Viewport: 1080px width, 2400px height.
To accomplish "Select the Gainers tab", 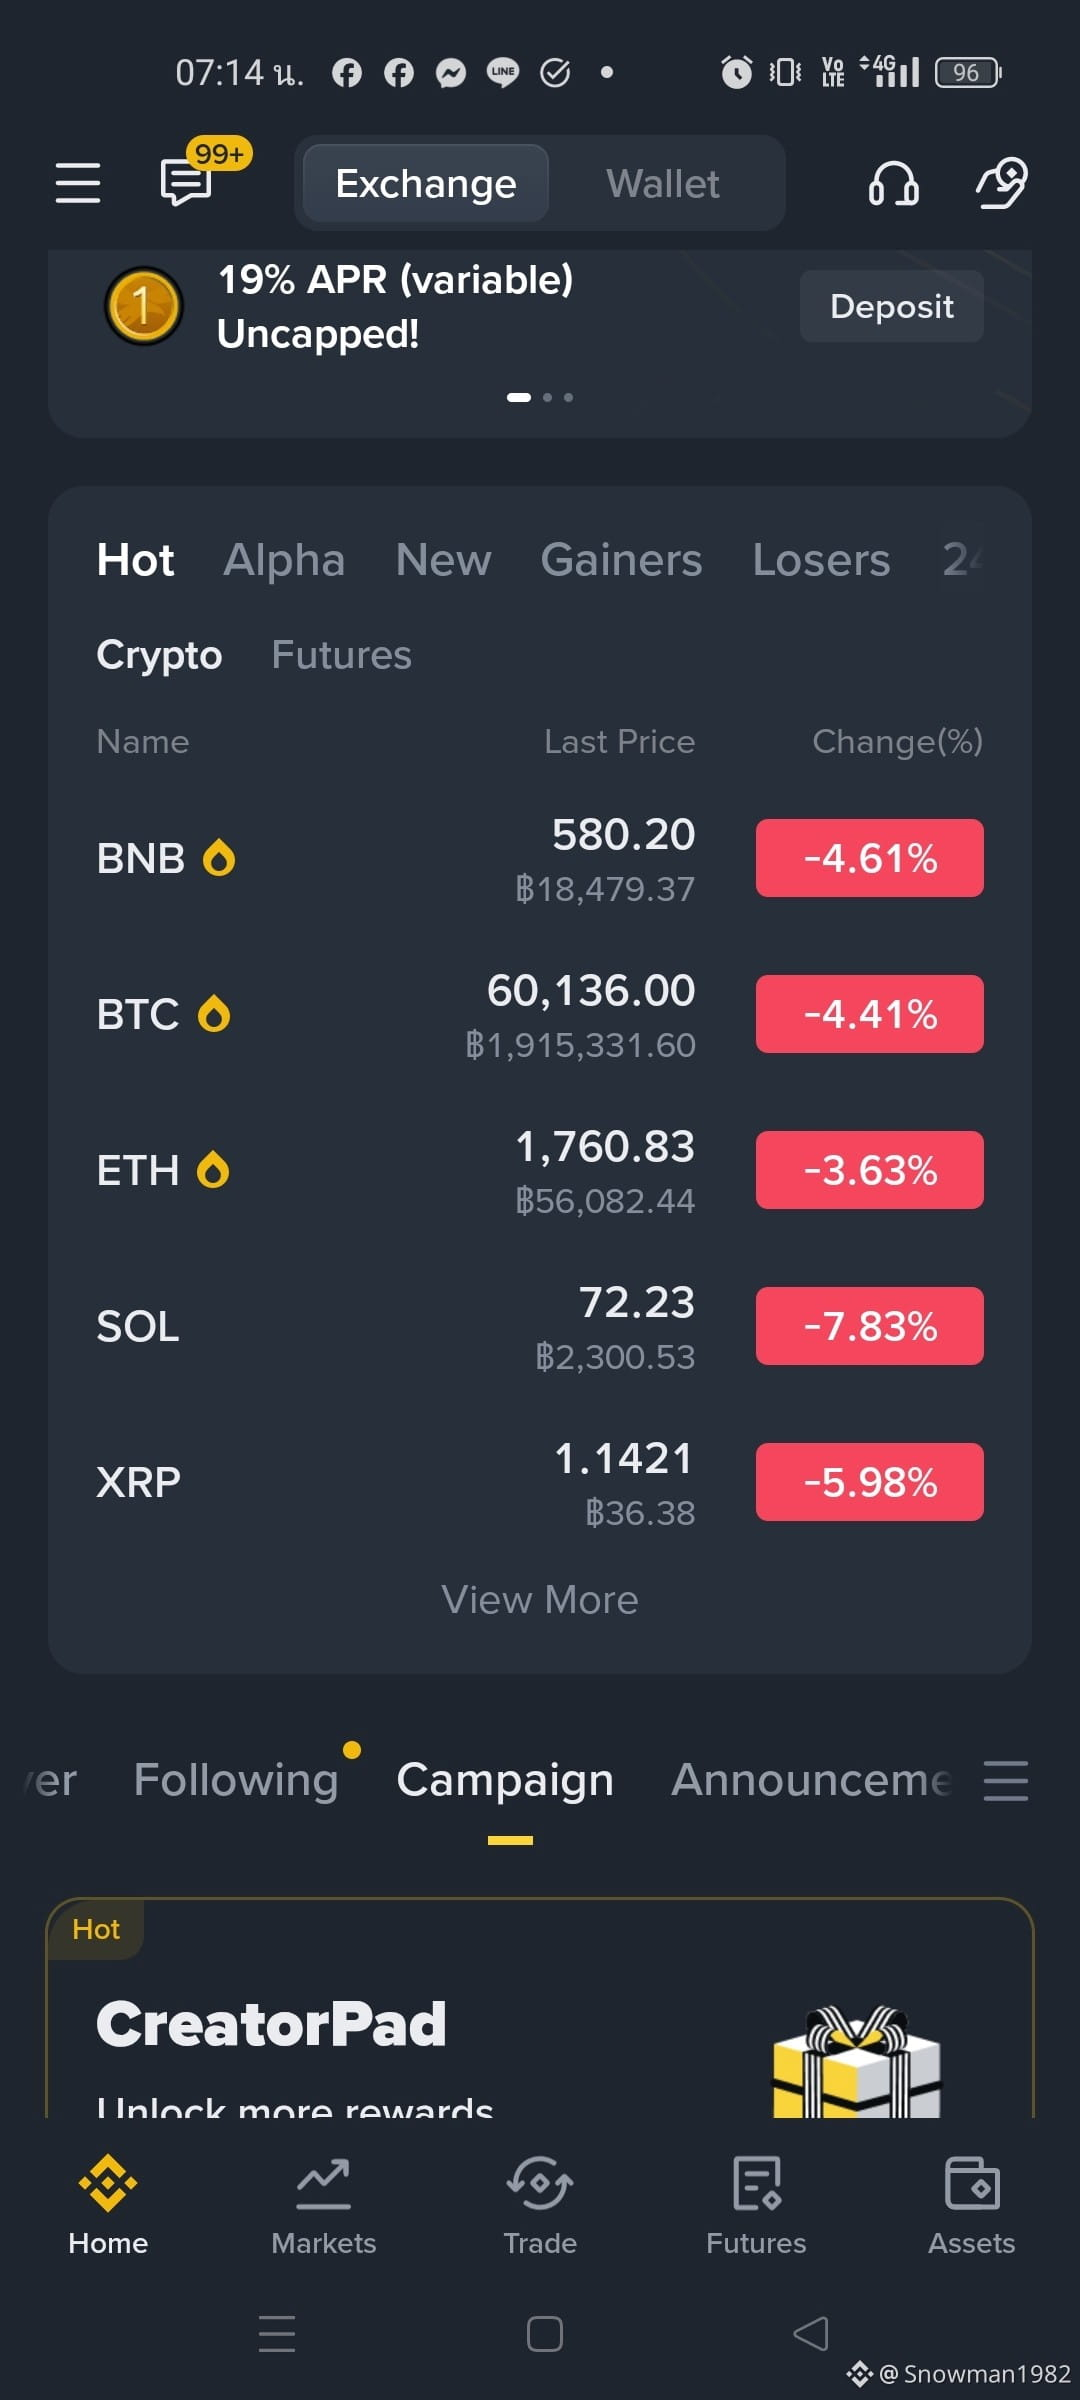I will 621,560.
